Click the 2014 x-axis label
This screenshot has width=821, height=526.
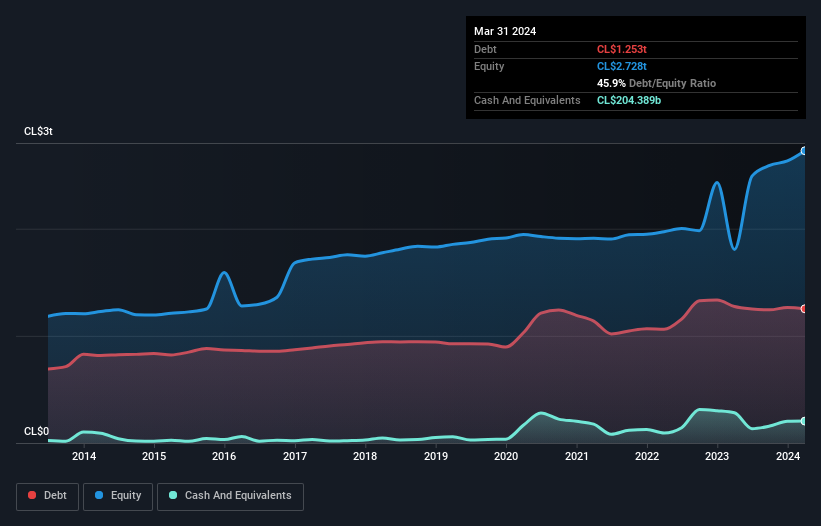pyautogui.click(x=84, y=456)
